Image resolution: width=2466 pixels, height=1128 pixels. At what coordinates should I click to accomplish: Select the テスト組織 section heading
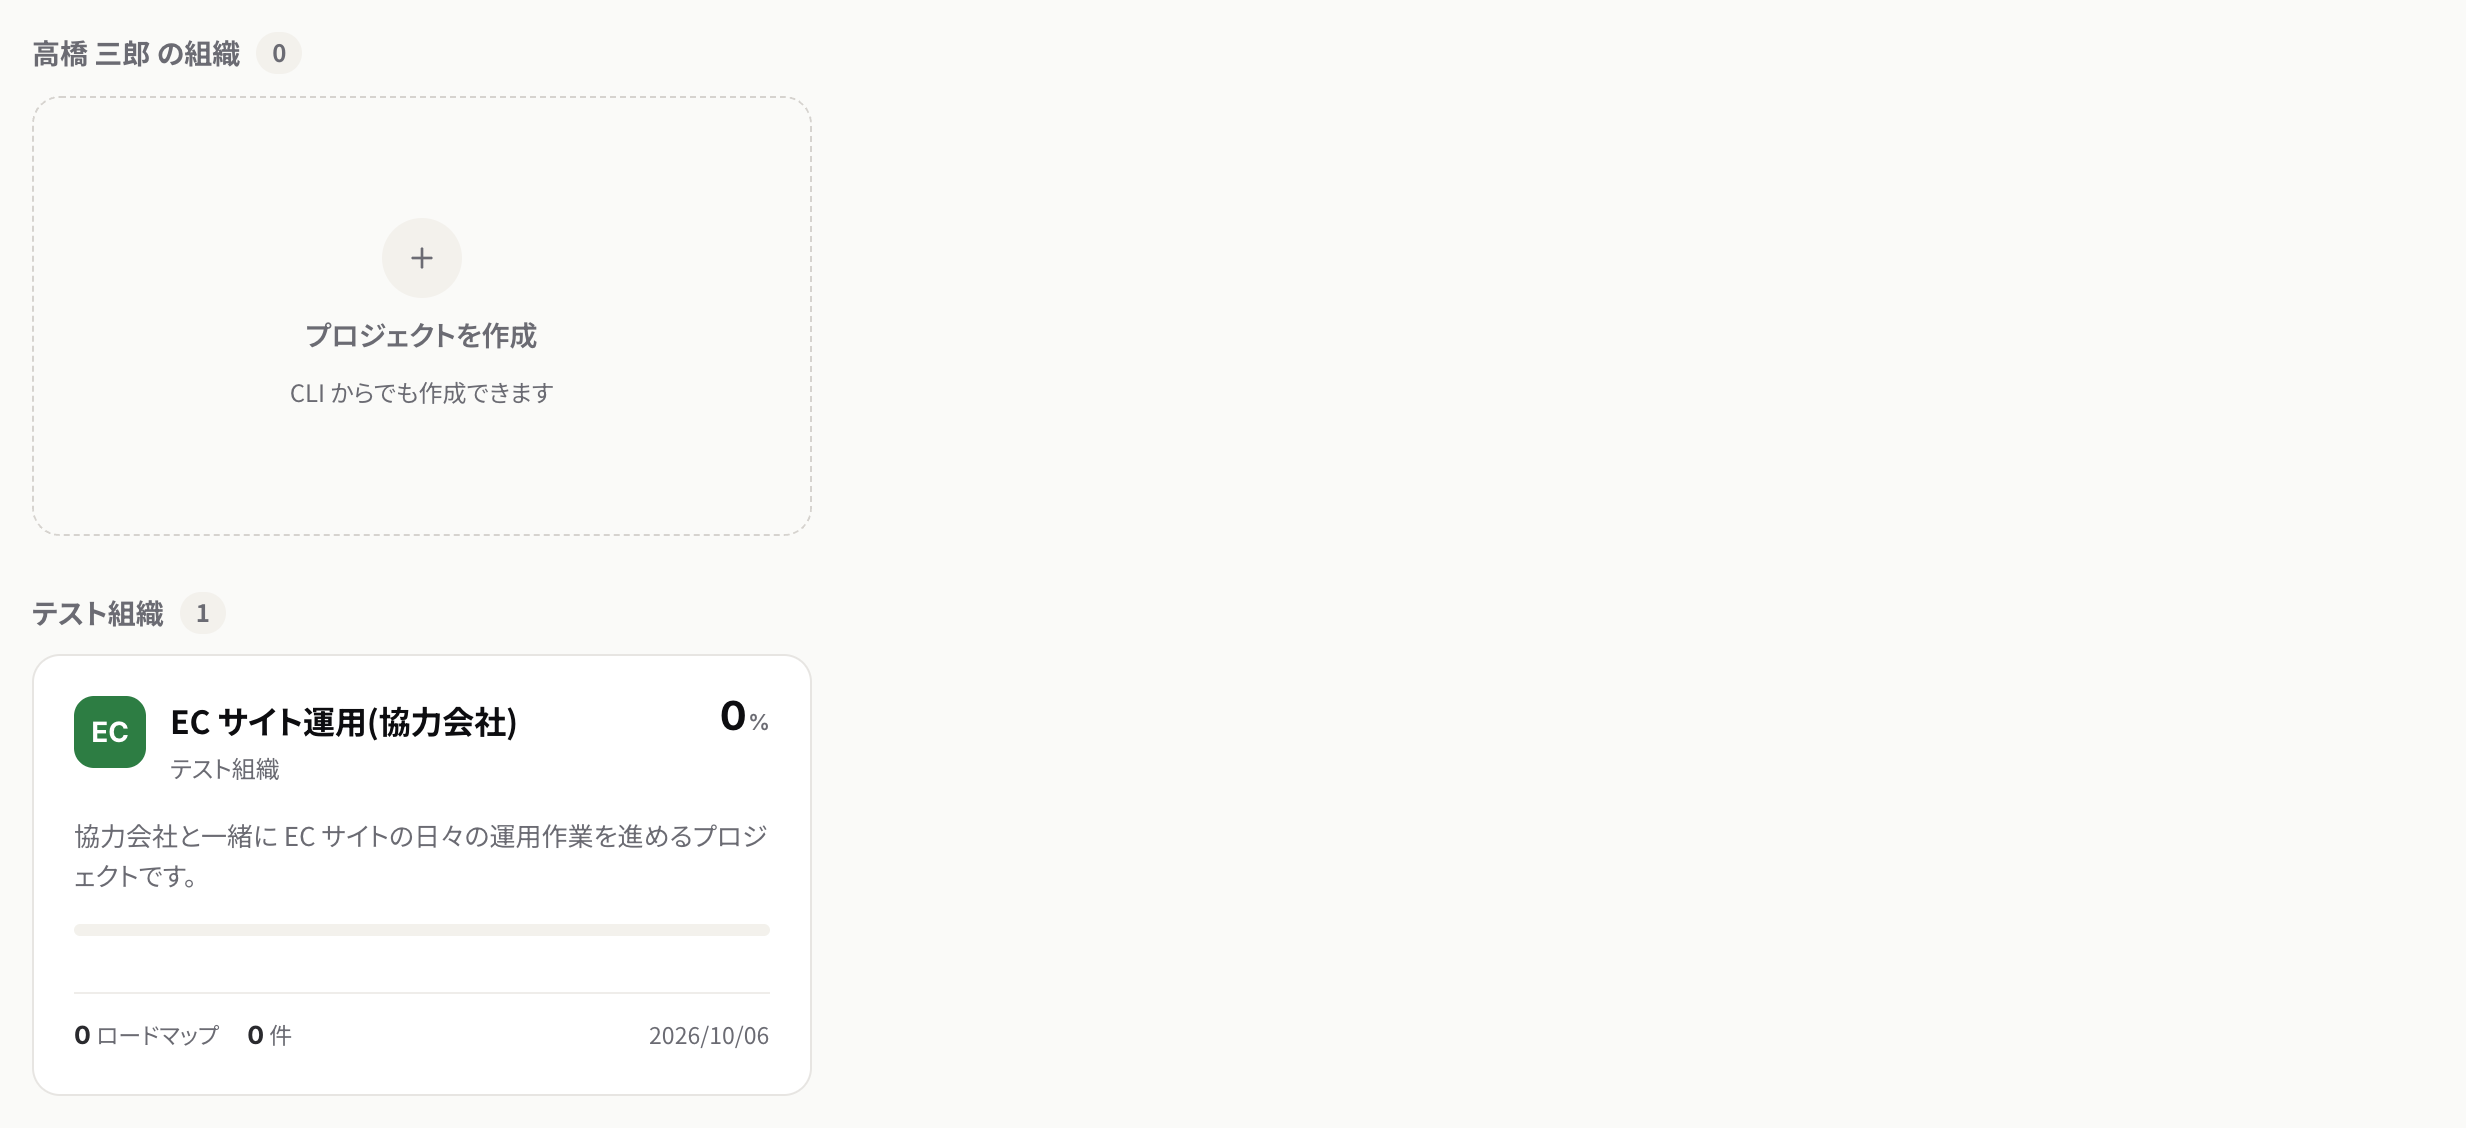pyautogui.click(x=98, y=614)
